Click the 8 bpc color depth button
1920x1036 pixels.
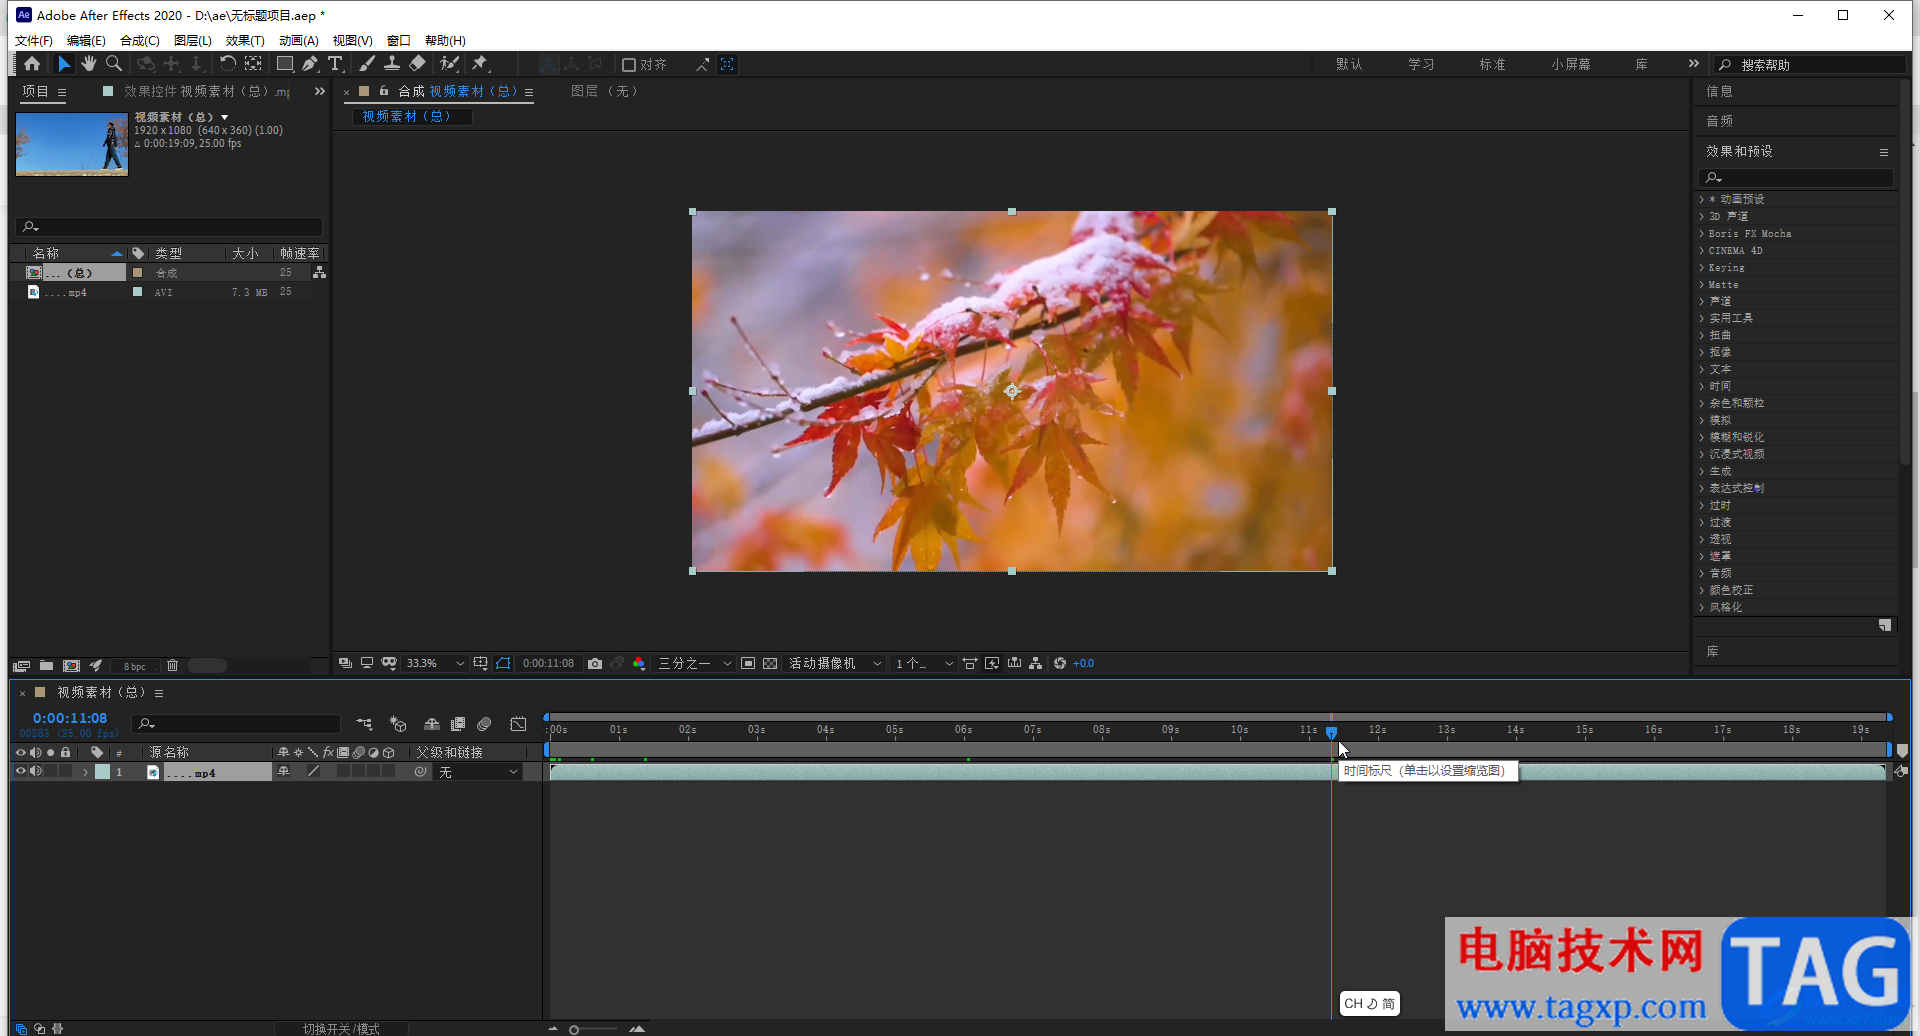(135, 666)
